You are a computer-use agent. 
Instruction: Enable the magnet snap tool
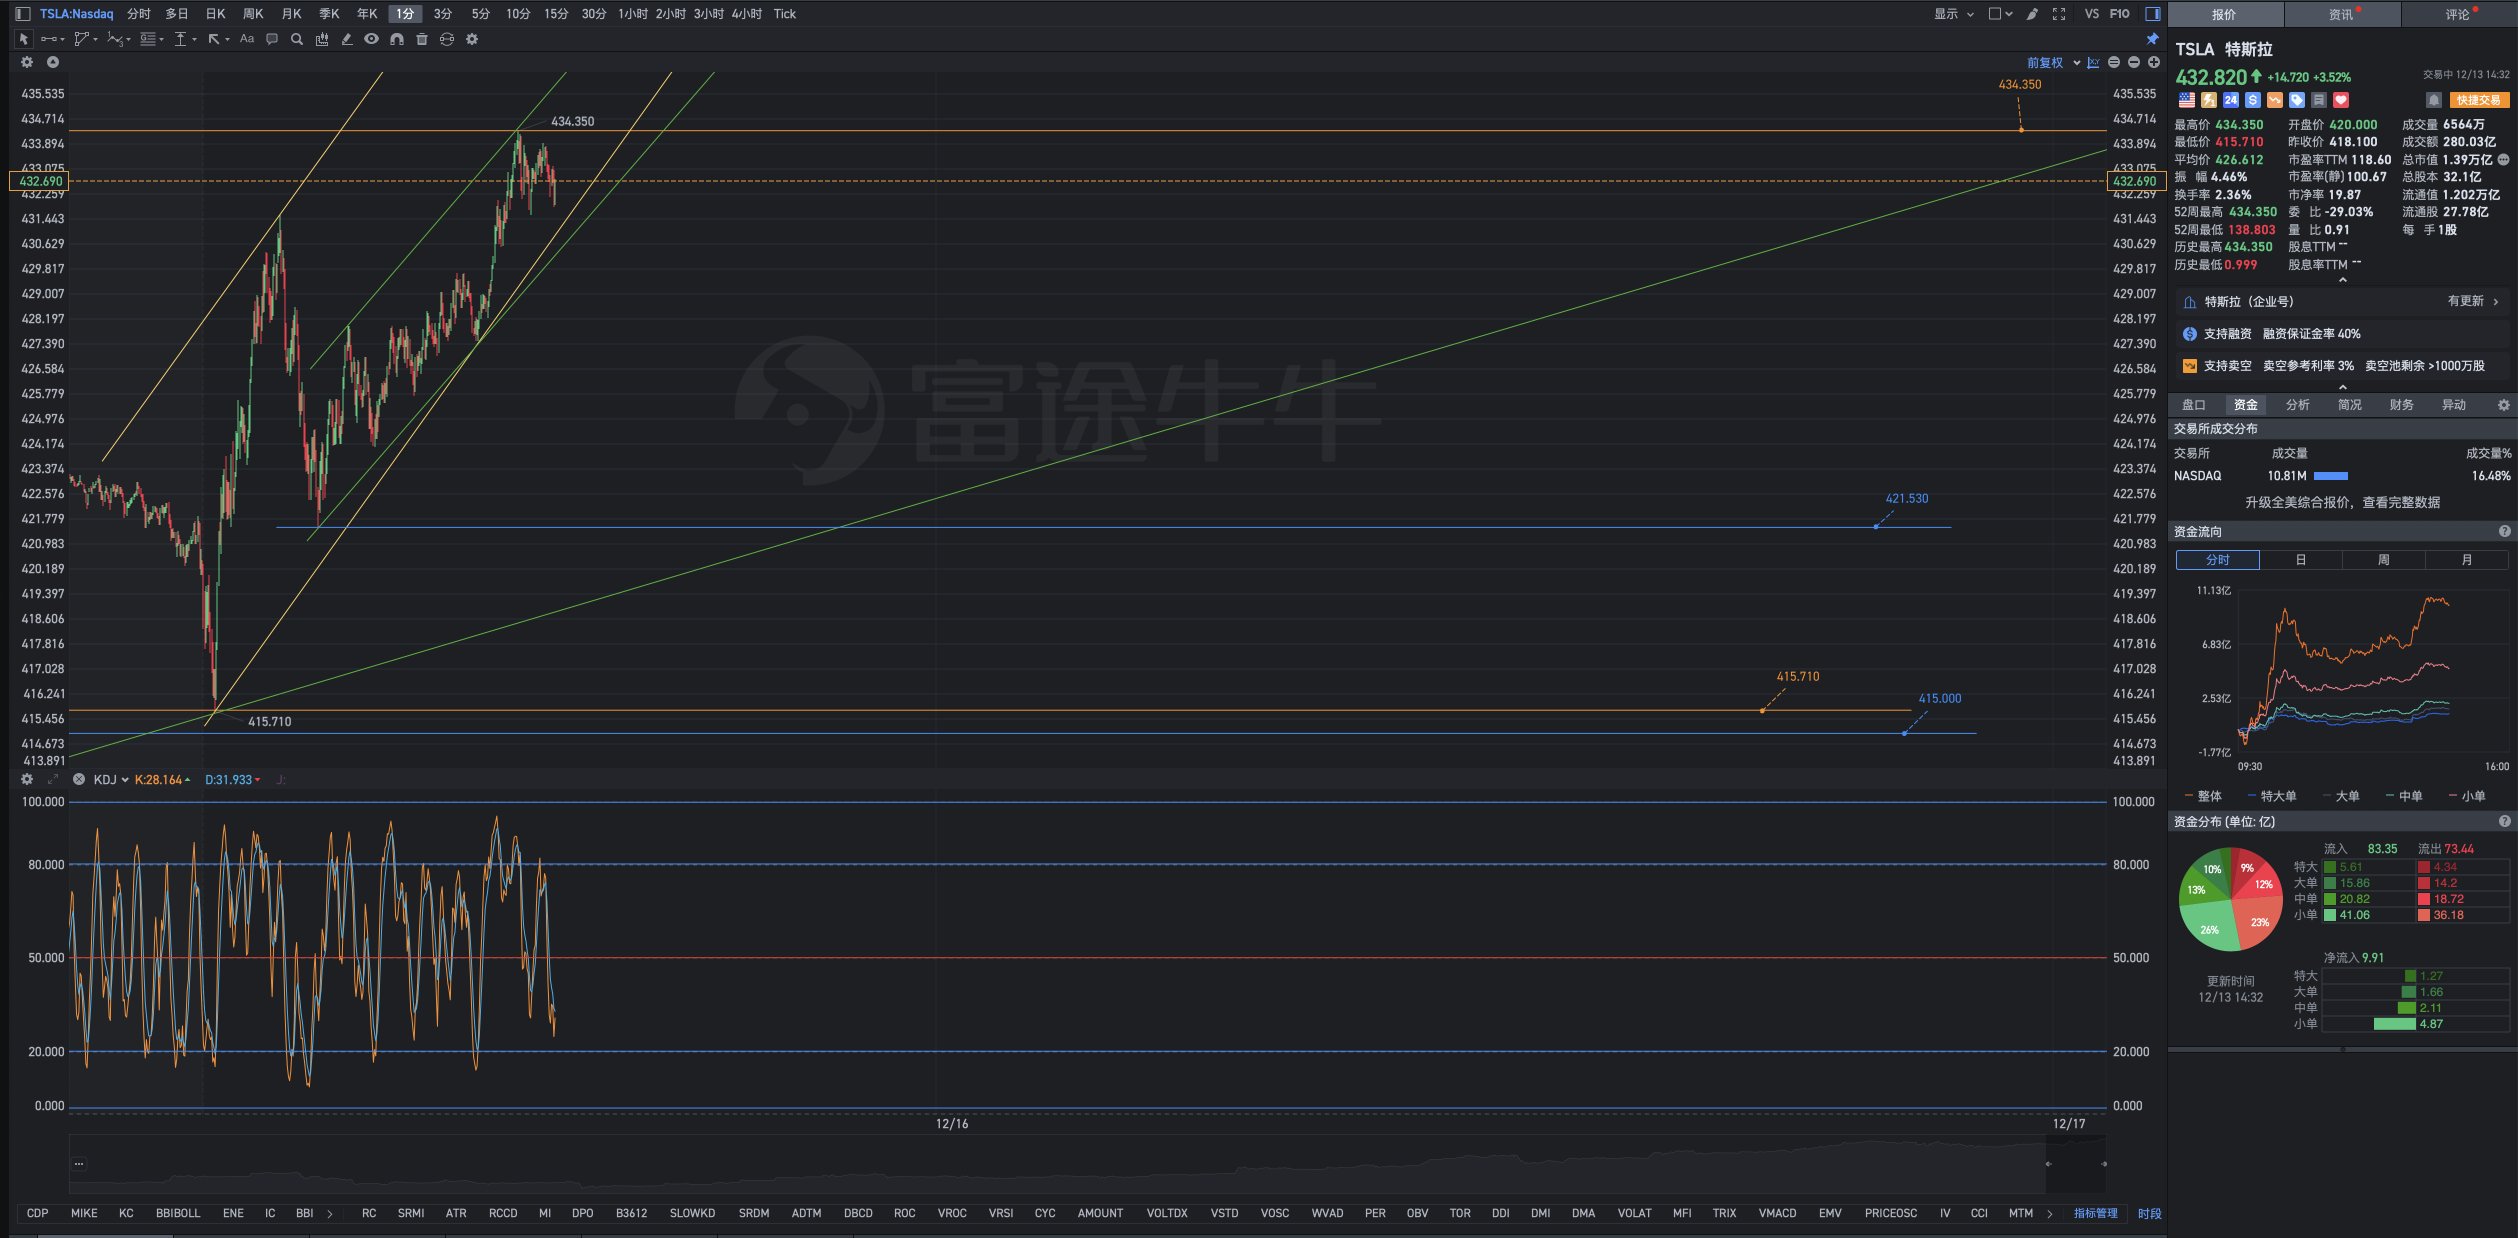pos(397,39)
